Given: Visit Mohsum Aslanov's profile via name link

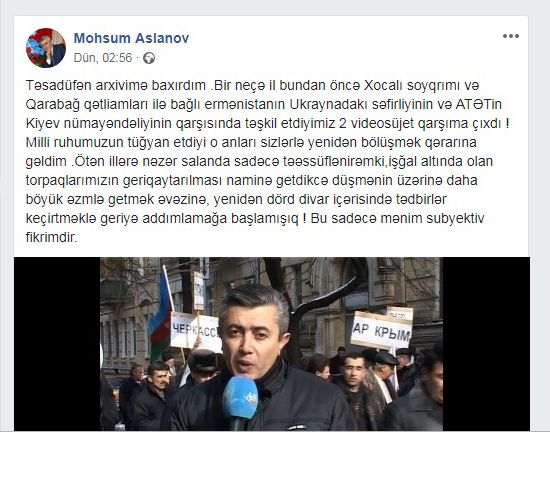Looking at the screenshot, I should point(131,38).
